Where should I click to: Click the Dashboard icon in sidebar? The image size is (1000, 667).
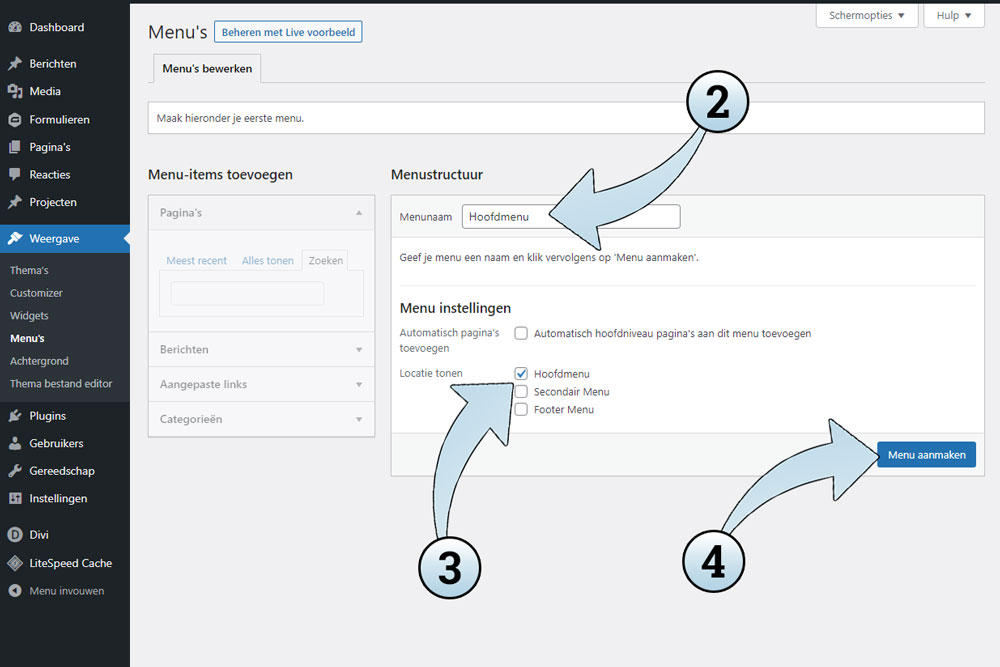[15, 27]
